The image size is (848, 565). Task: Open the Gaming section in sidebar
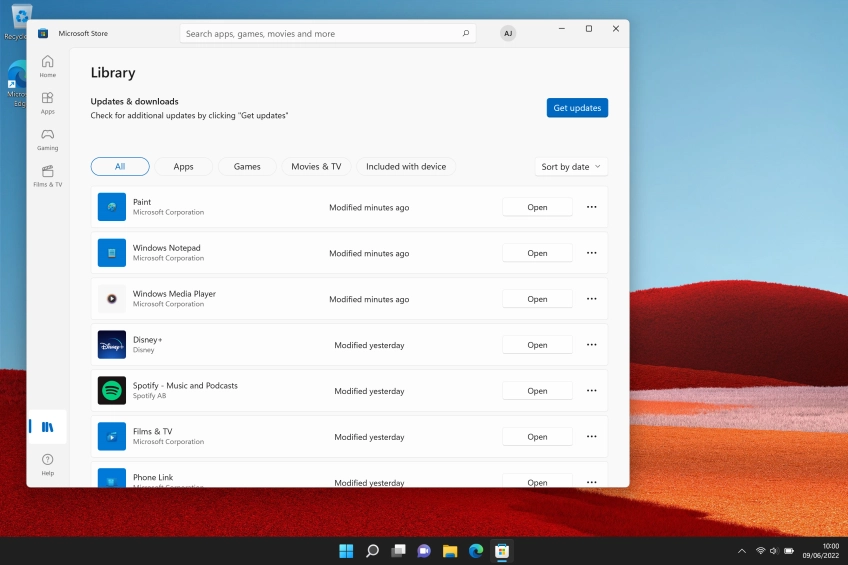[x=47, y=139]
